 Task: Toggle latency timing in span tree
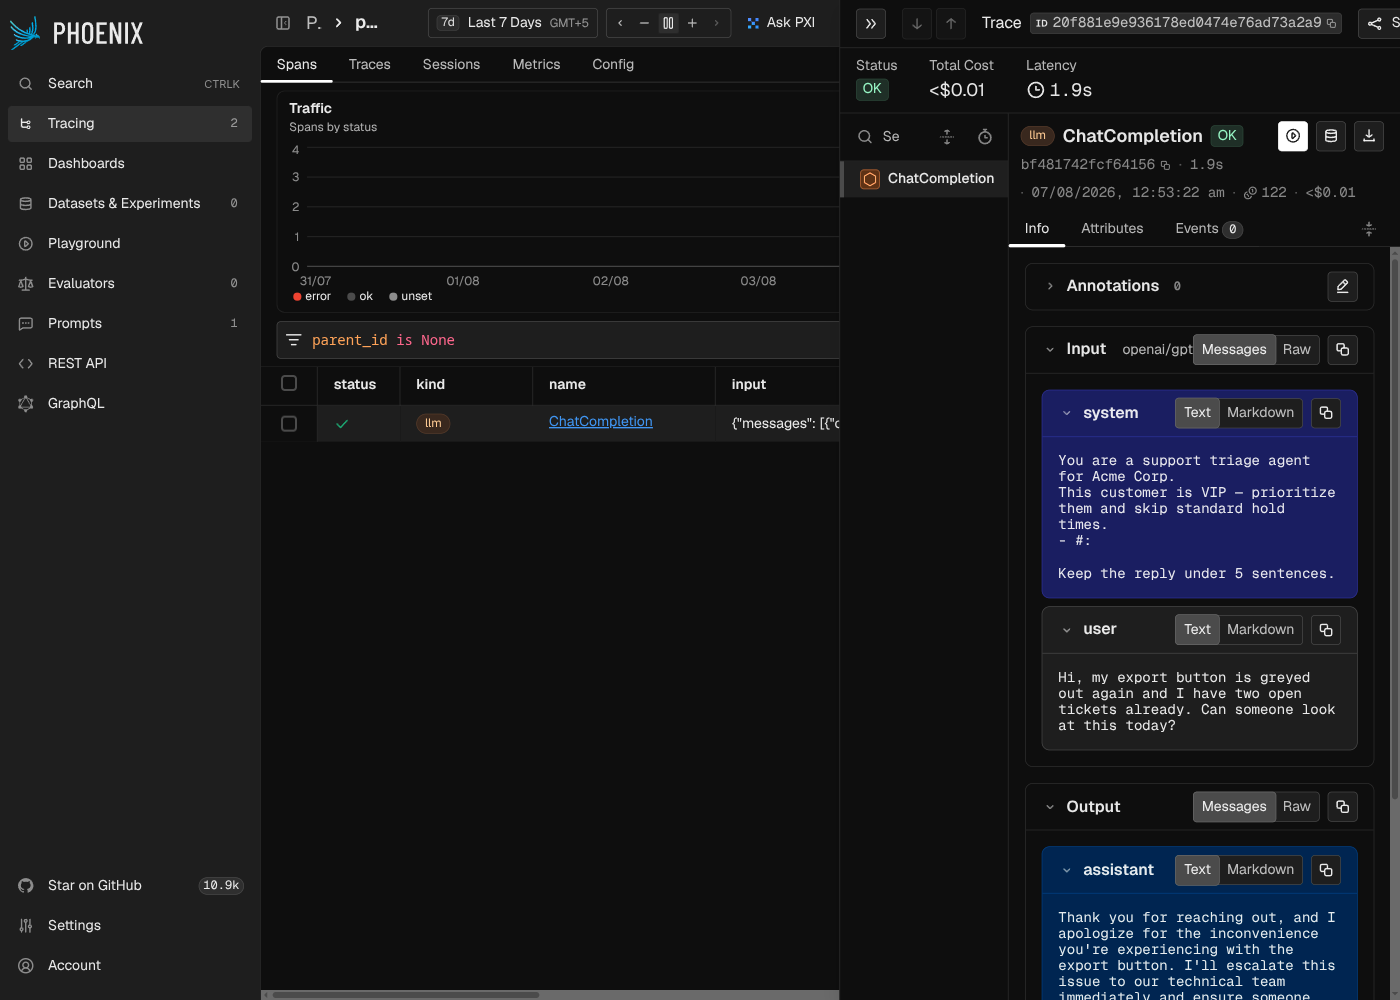click(985, 137)
